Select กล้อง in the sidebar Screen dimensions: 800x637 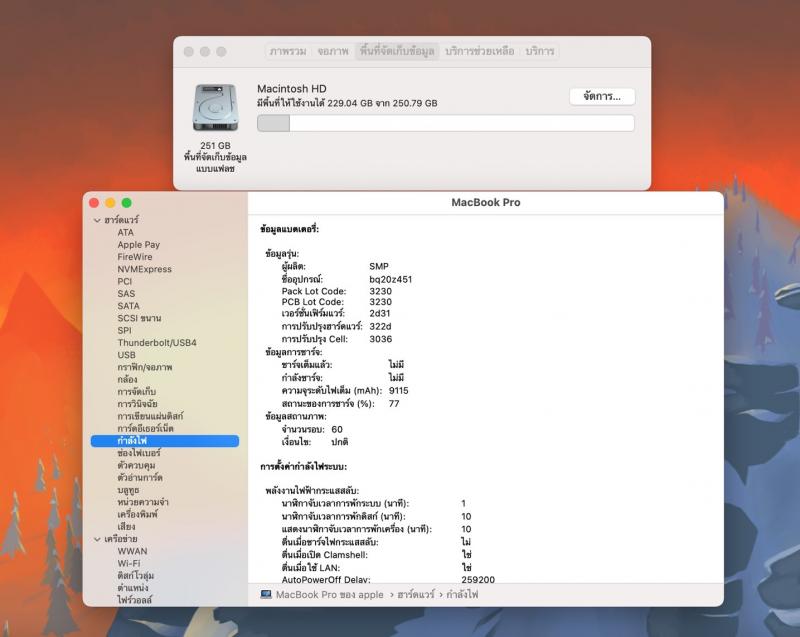127,379
